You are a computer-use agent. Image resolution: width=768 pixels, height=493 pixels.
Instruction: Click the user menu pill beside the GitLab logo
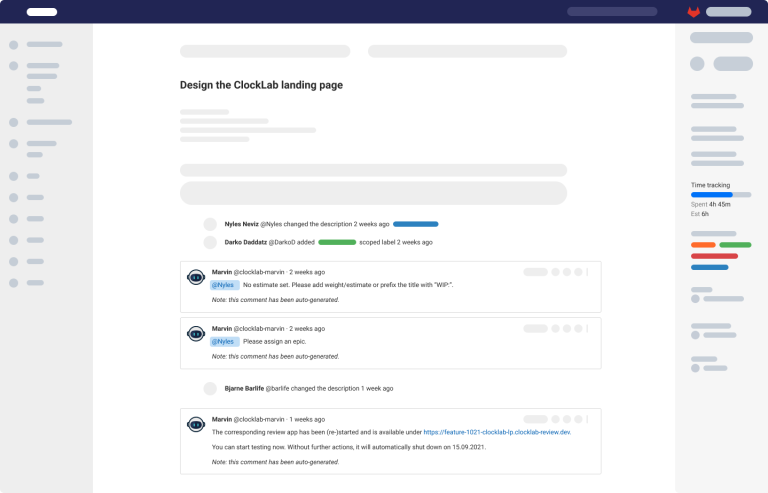pos(729,12)
